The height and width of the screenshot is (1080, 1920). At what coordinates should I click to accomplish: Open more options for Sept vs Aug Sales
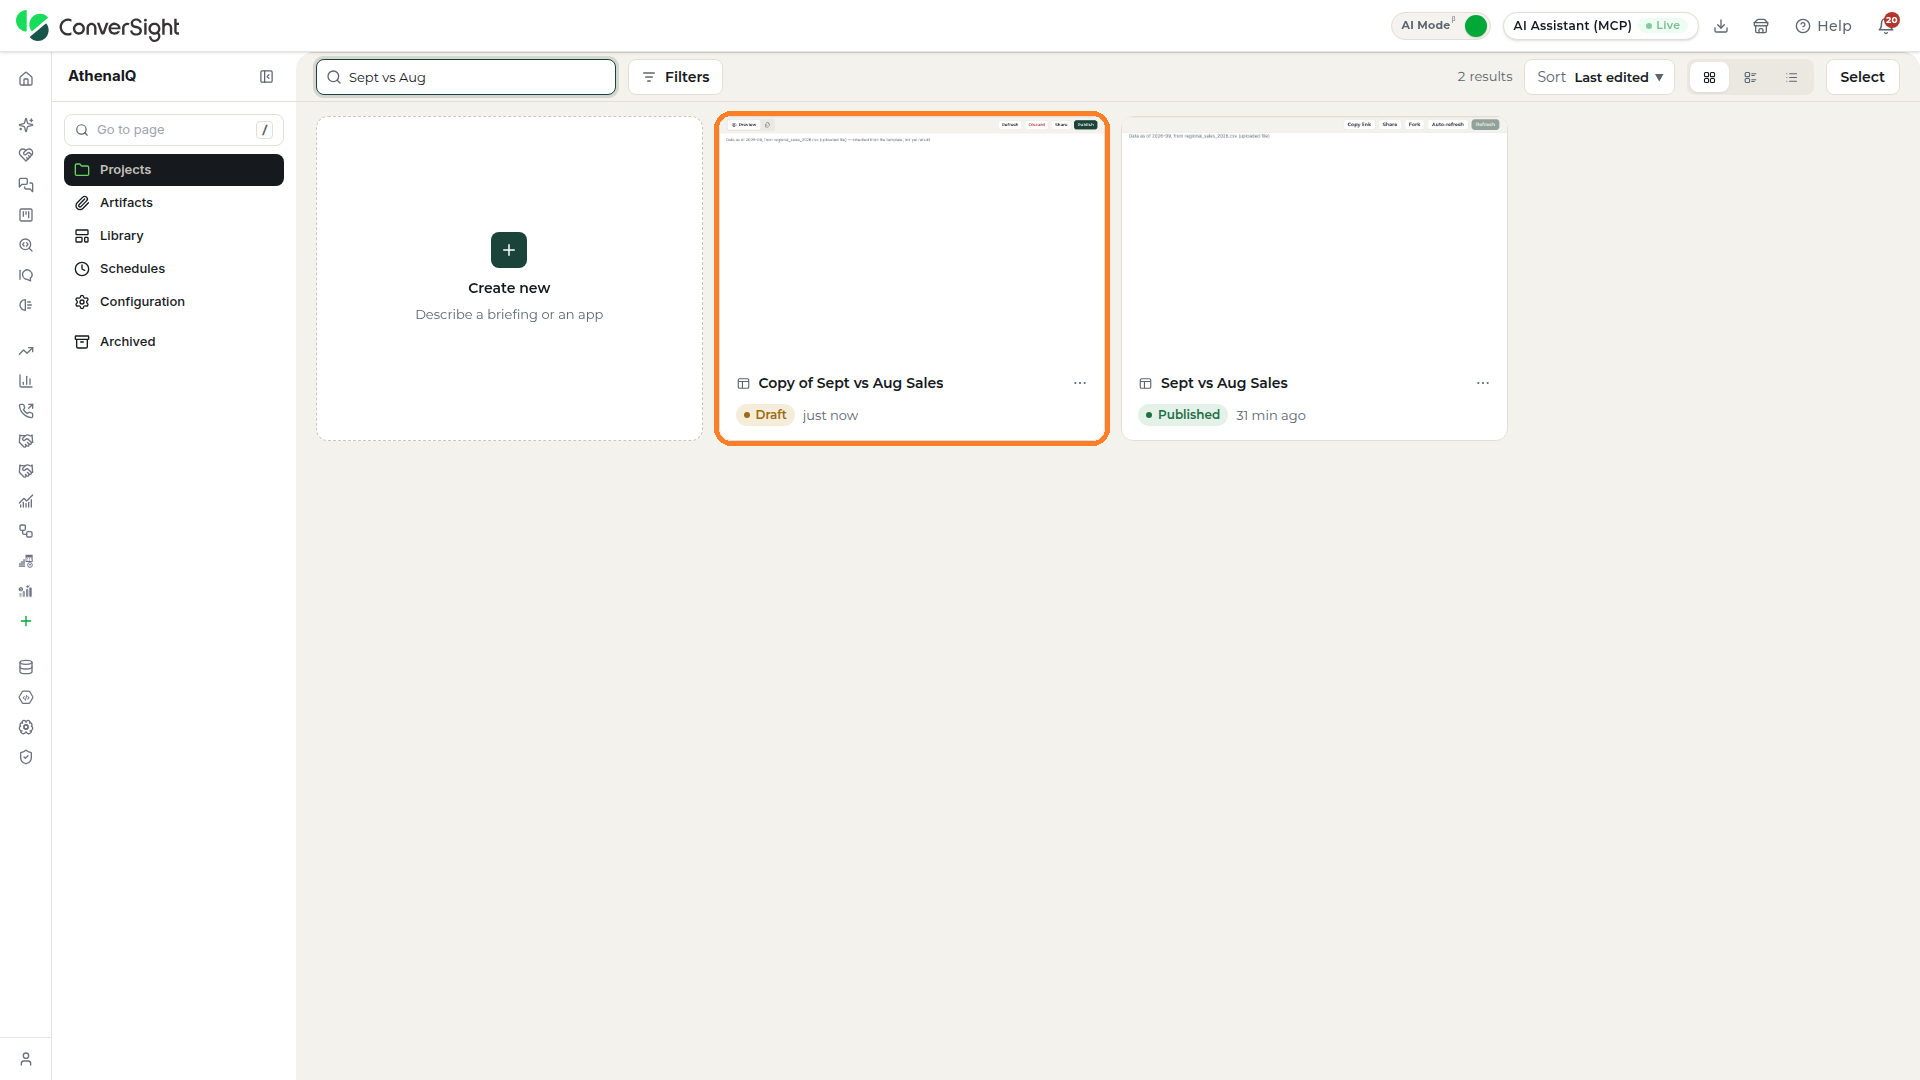(1483, 383)
